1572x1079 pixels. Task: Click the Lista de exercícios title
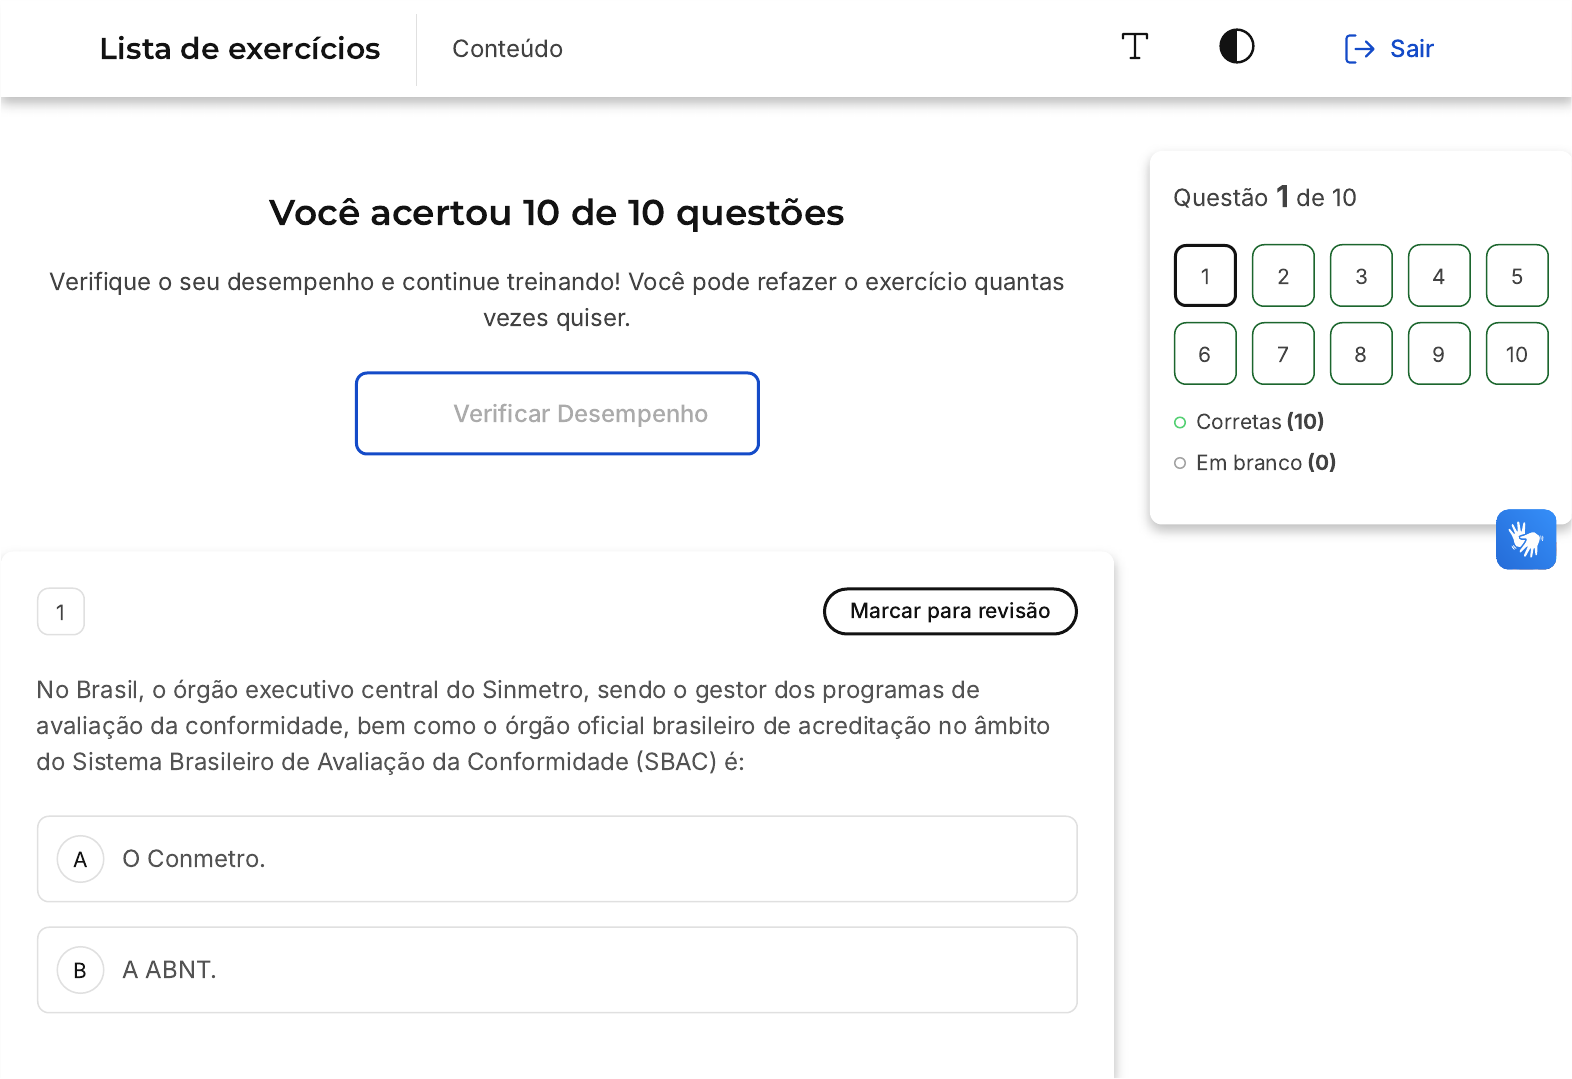coord(240,49)
